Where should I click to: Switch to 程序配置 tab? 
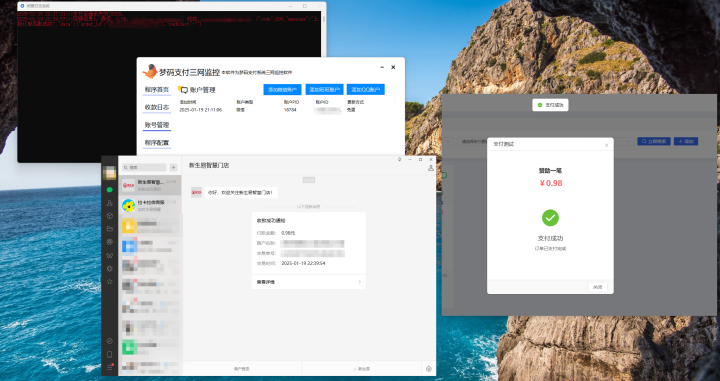pyautogui.click(x=157, y=143)
